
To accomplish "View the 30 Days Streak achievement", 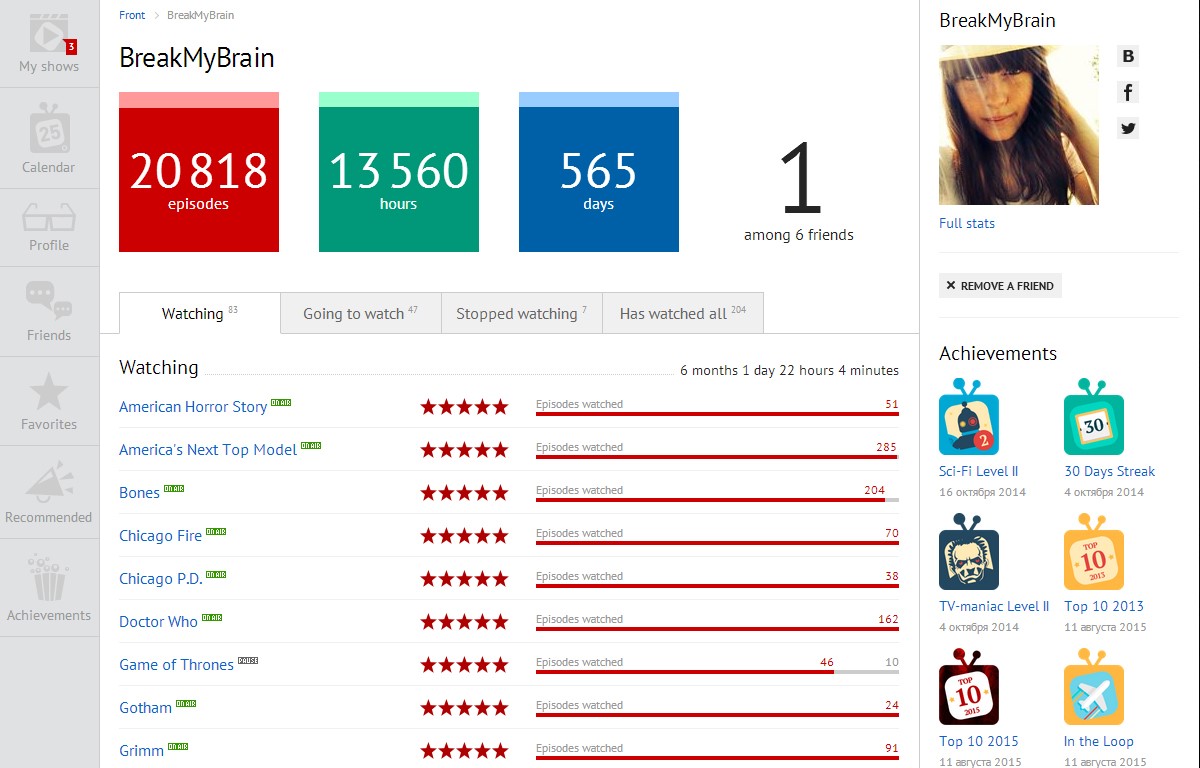I will coord(1093,420).
